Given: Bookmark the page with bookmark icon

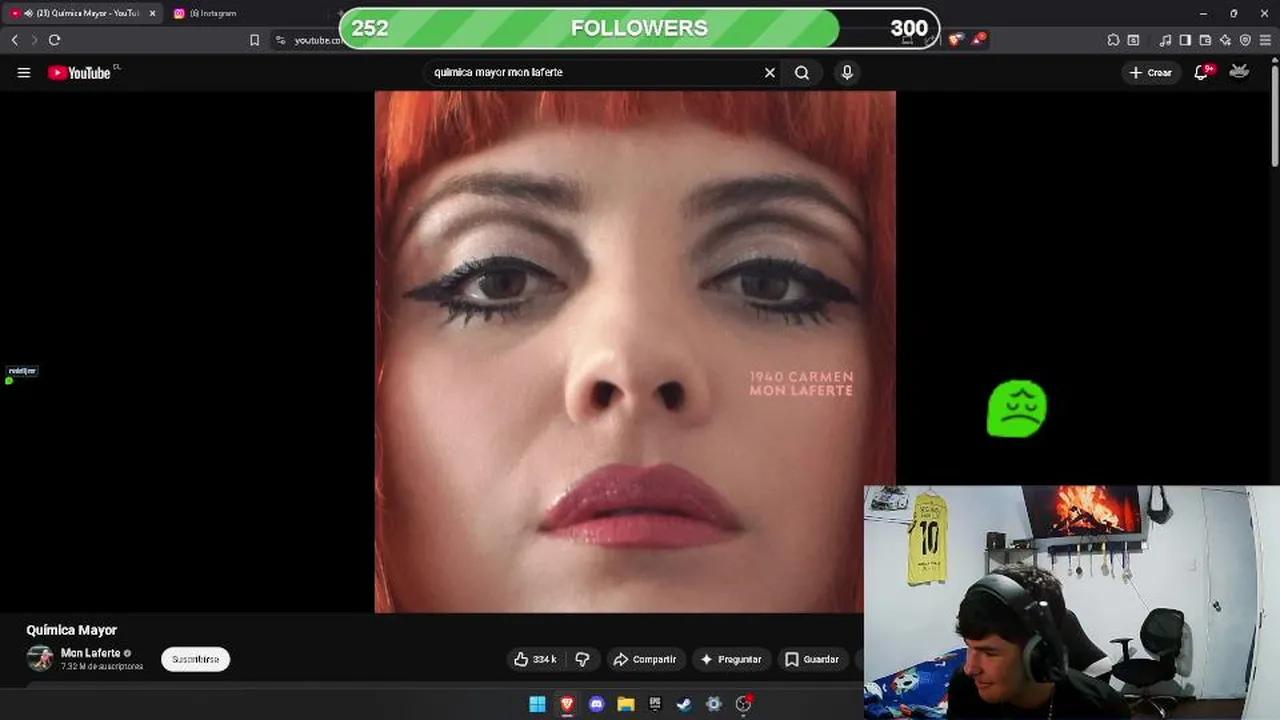Looking at the screenshot, I should pos(254,40).
